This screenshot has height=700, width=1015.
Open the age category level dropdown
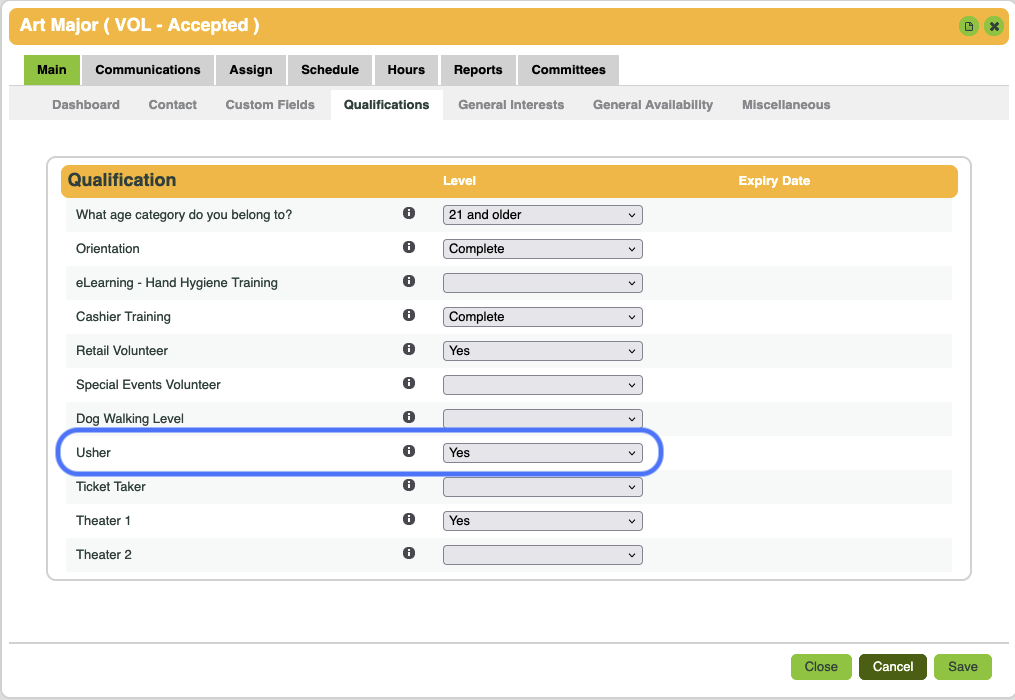pos(542,215)
